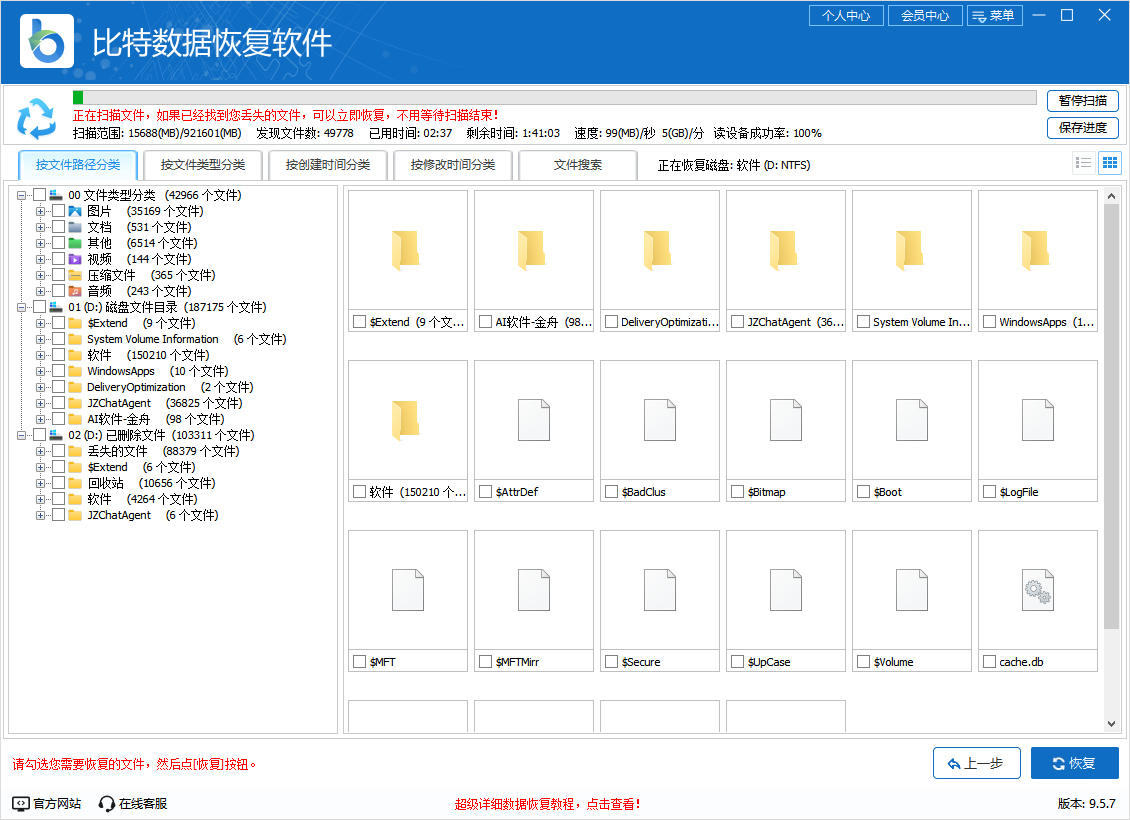
Task: Expand the 音频 tree node
Action: pyautogui.click(x=41, y=291)
